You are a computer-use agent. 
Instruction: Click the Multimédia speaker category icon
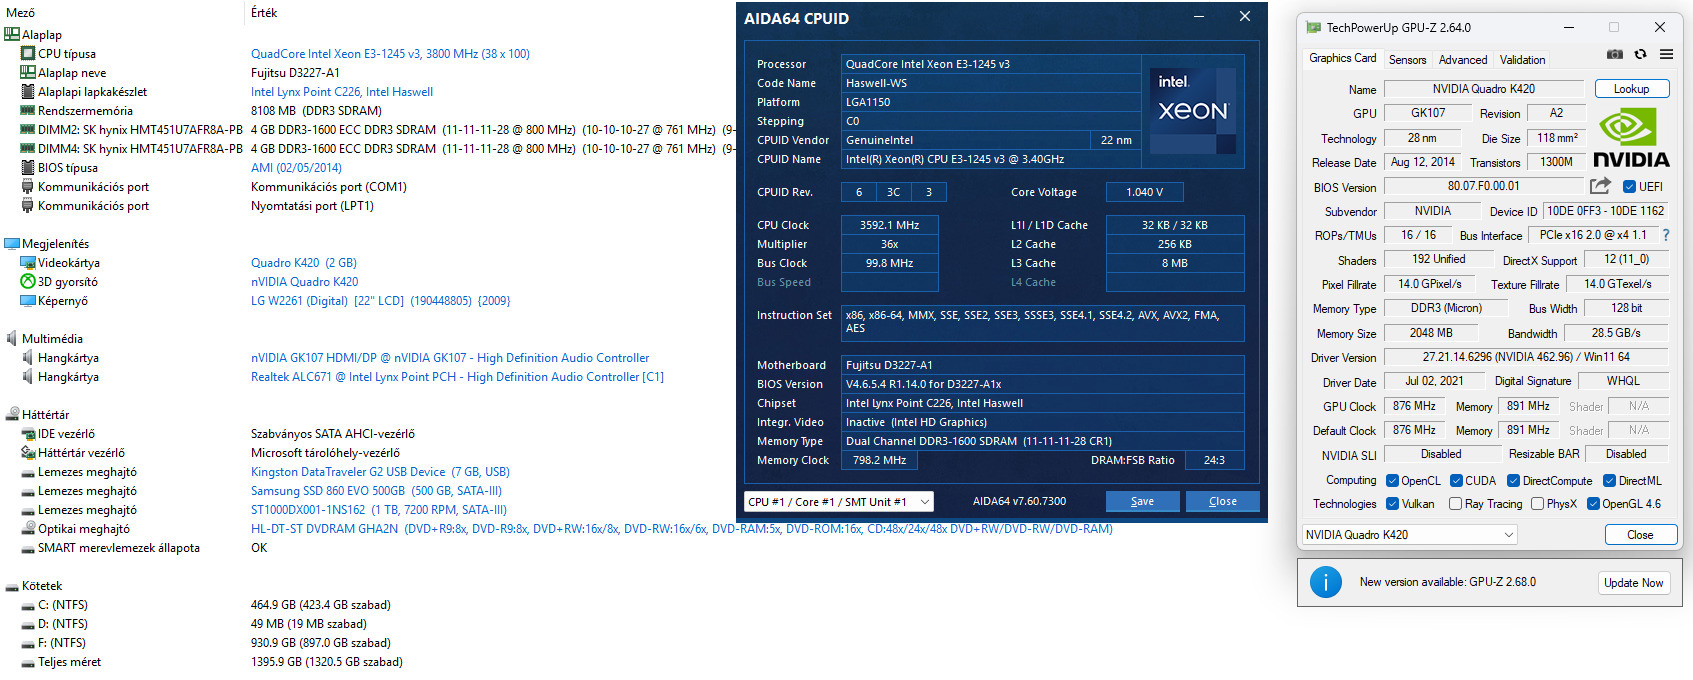click(x=12, y=338)
